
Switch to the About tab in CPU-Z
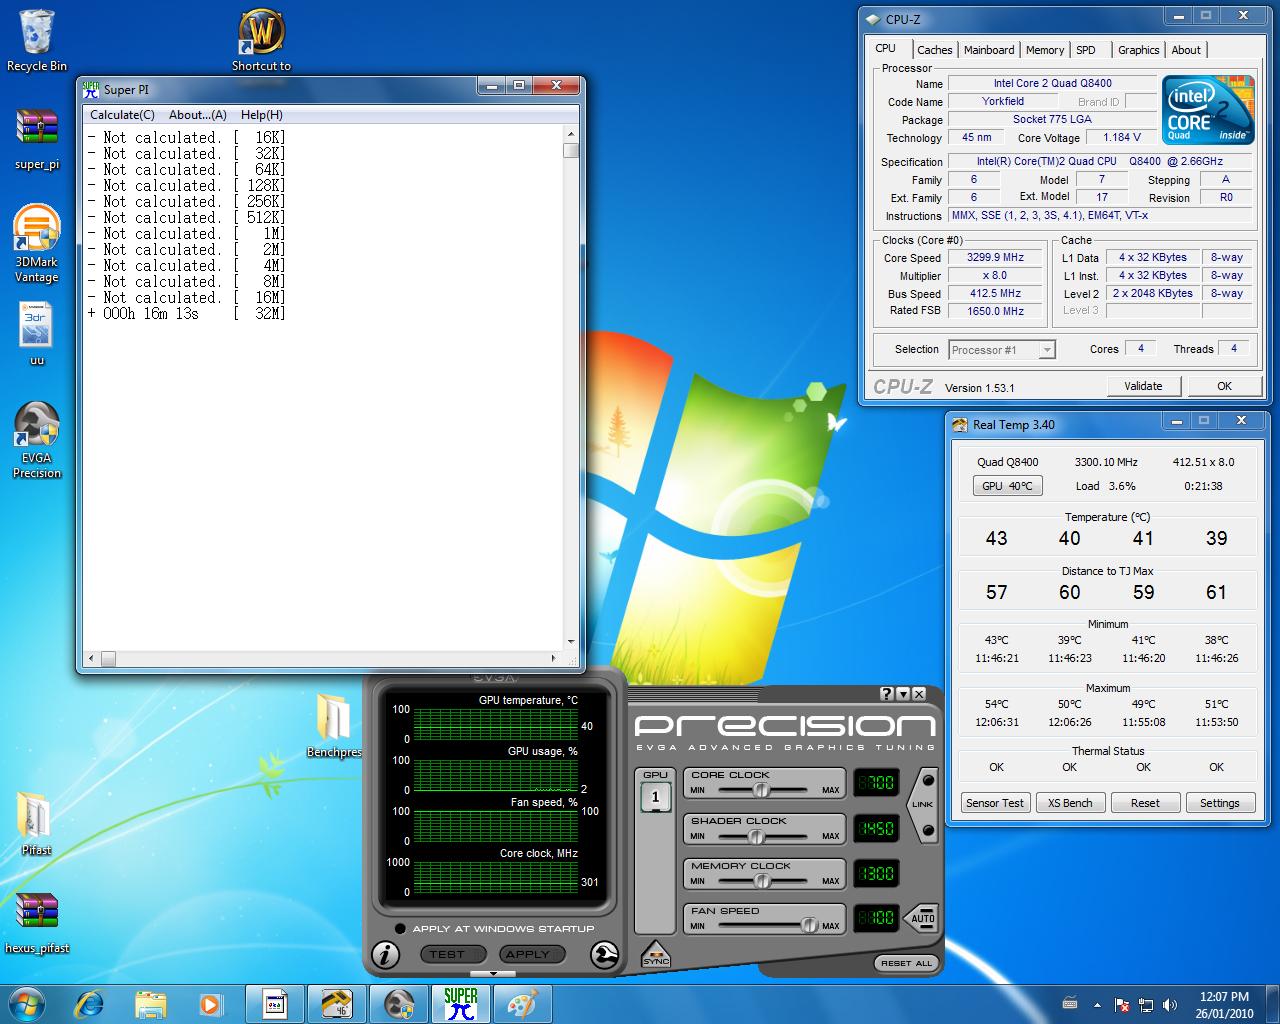pos(1186,50)
